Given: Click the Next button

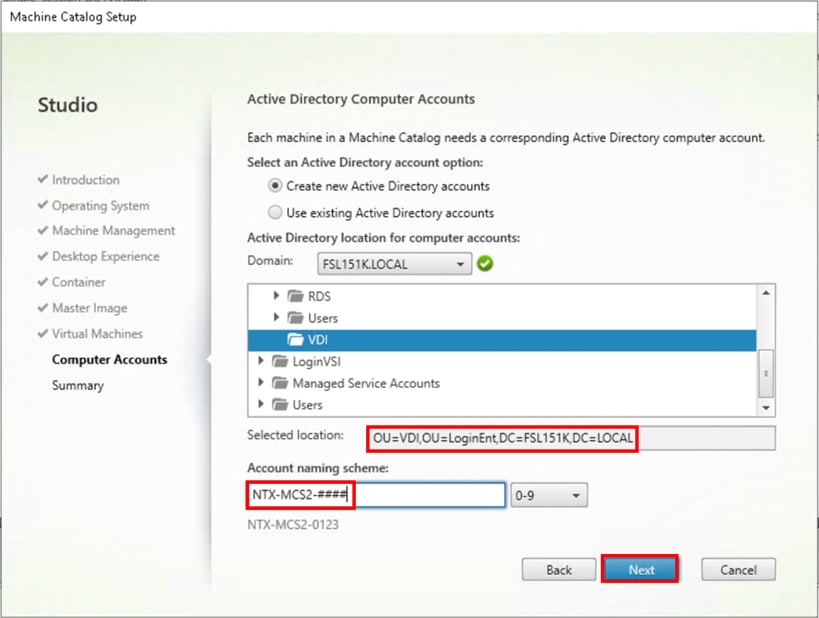Looking at the screenshot, I should [x=640, y=569].
